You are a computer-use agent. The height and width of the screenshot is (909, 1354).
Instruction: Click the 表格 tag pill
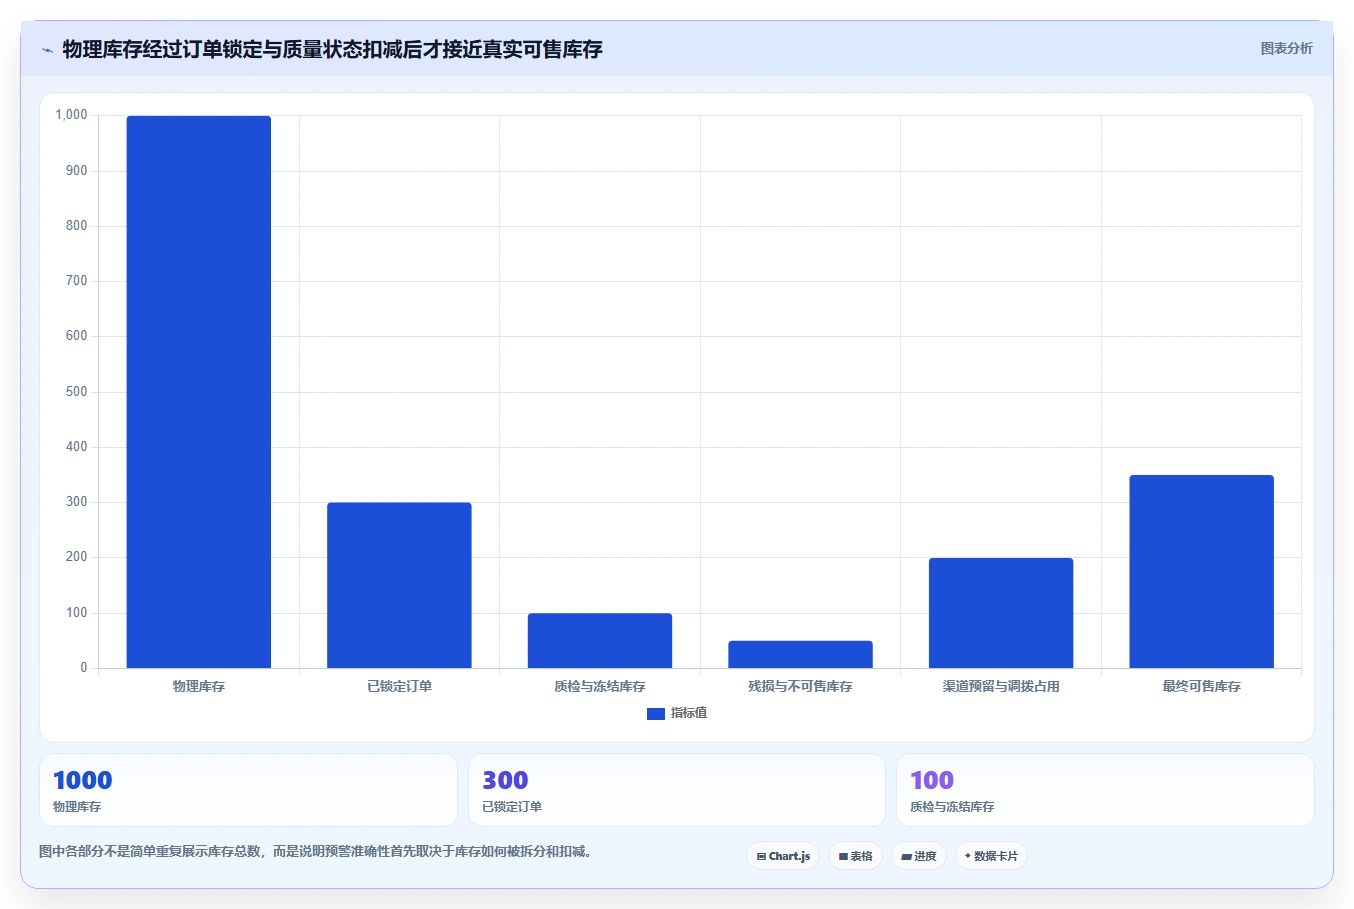point(855,856)
